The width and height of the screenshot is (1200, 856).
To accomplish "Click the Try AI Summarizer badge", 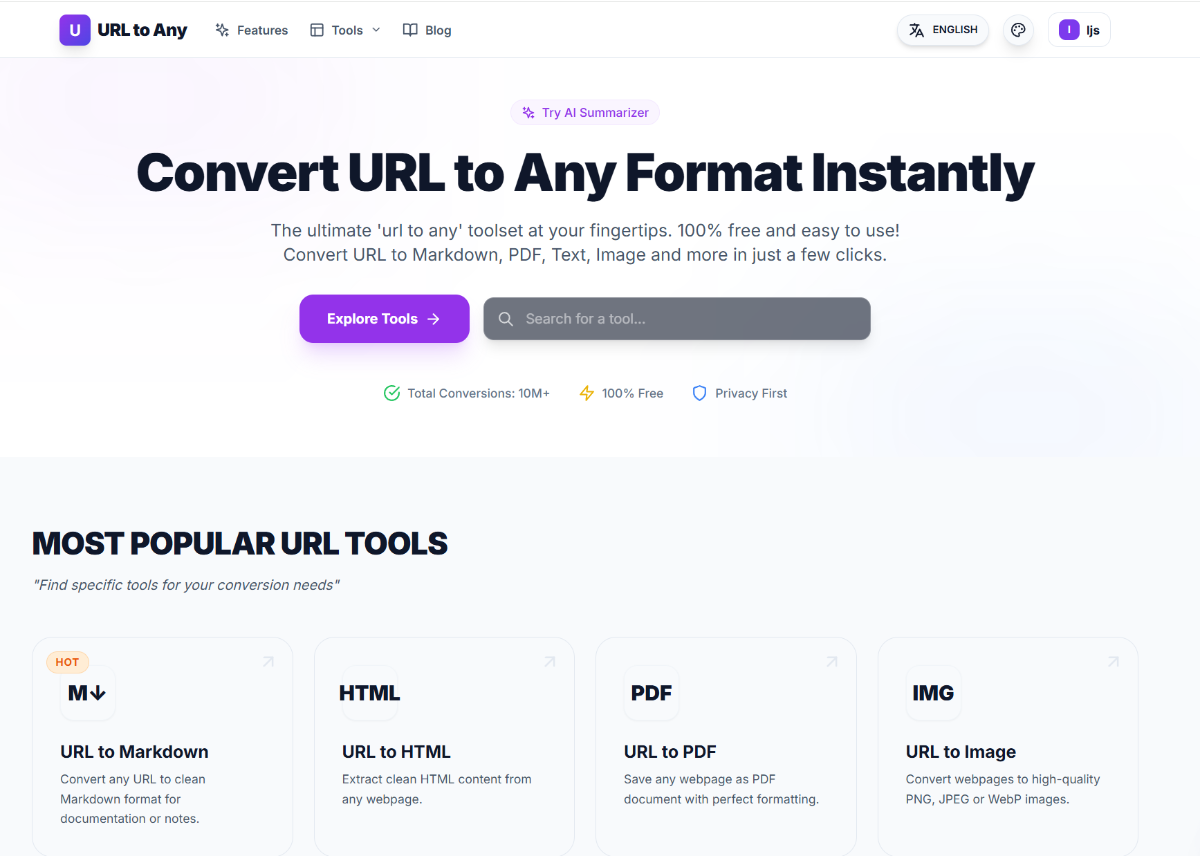I will tap(585, 113).
